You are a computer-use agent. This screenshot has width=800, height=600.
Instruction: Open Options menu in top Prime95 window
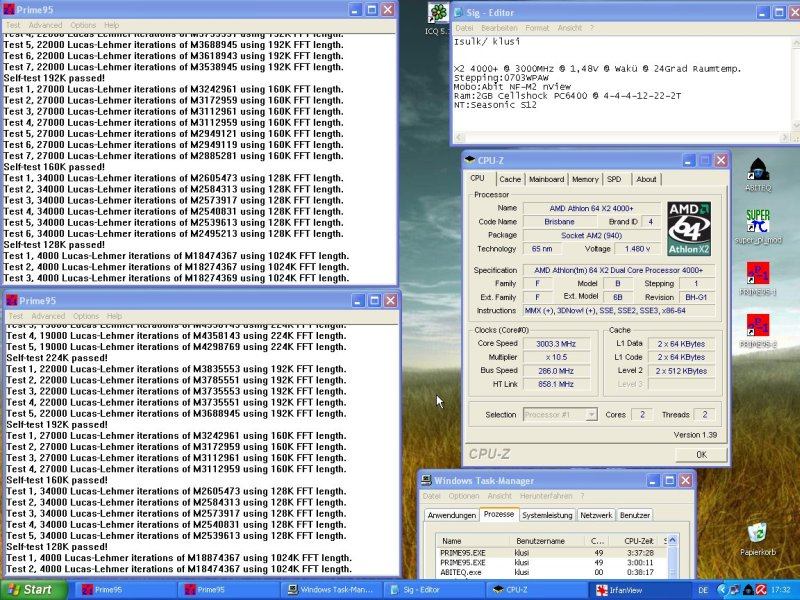[83, 25]
